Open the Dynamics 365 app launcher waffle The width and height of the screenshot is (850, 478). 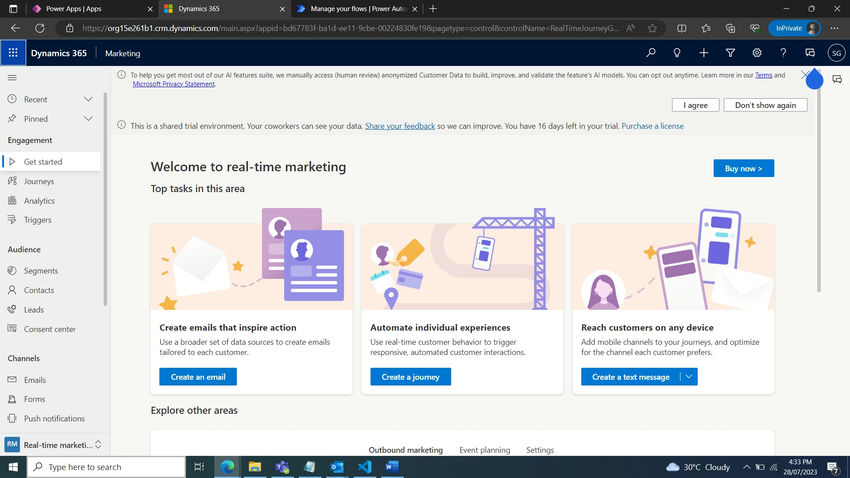point(13,53)
